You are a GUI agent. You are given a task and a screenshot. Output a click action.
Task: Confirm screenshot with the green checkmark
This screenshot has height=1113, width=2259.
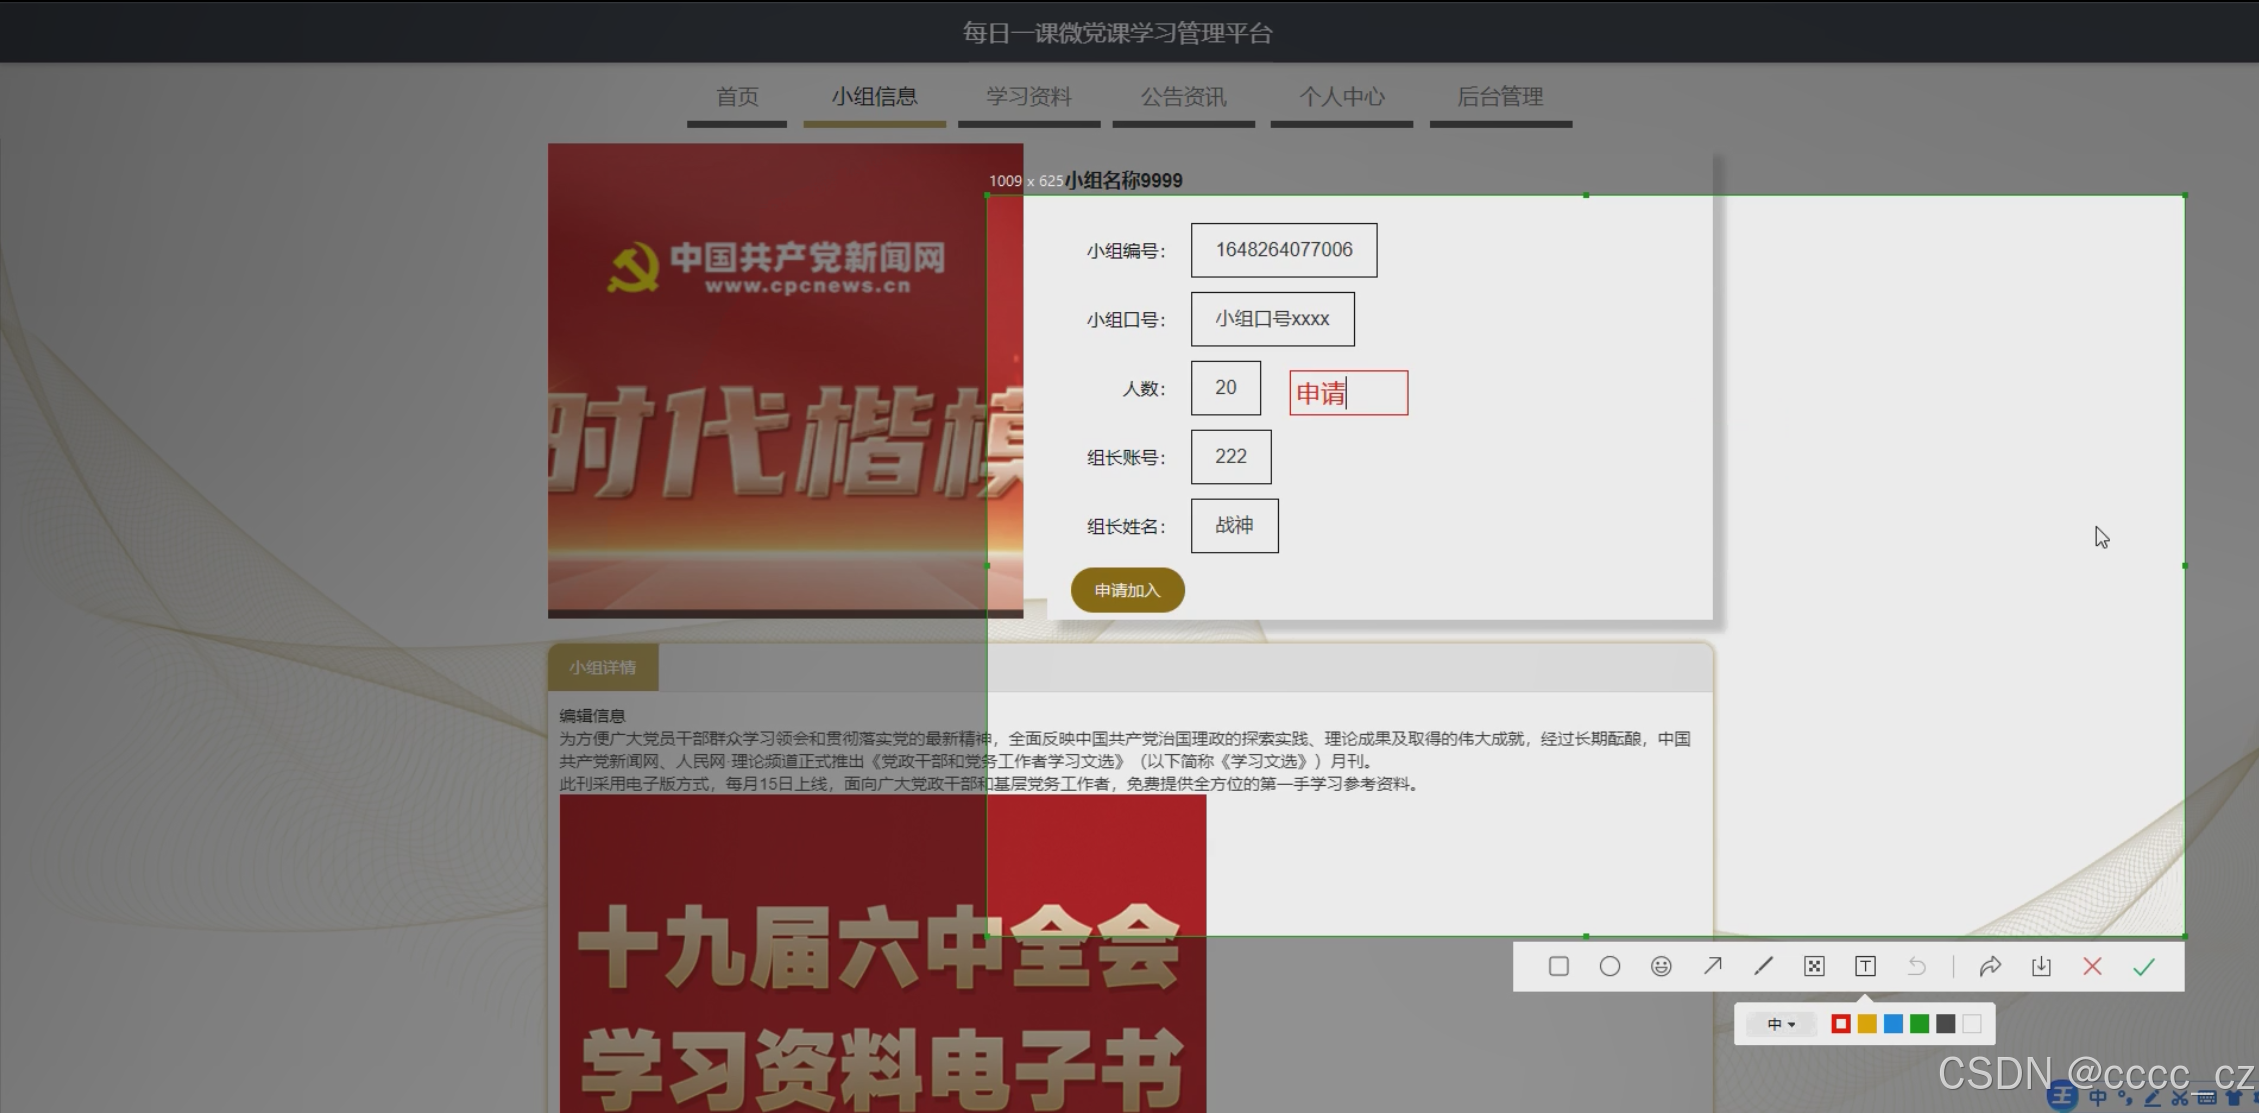coord(2143,966)
